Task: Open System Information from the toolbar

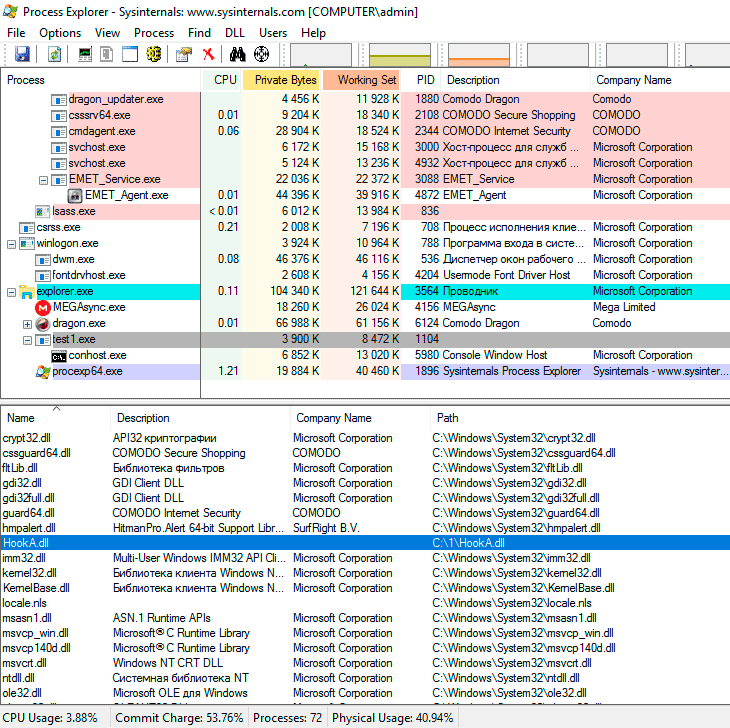Action: point(85,54)
